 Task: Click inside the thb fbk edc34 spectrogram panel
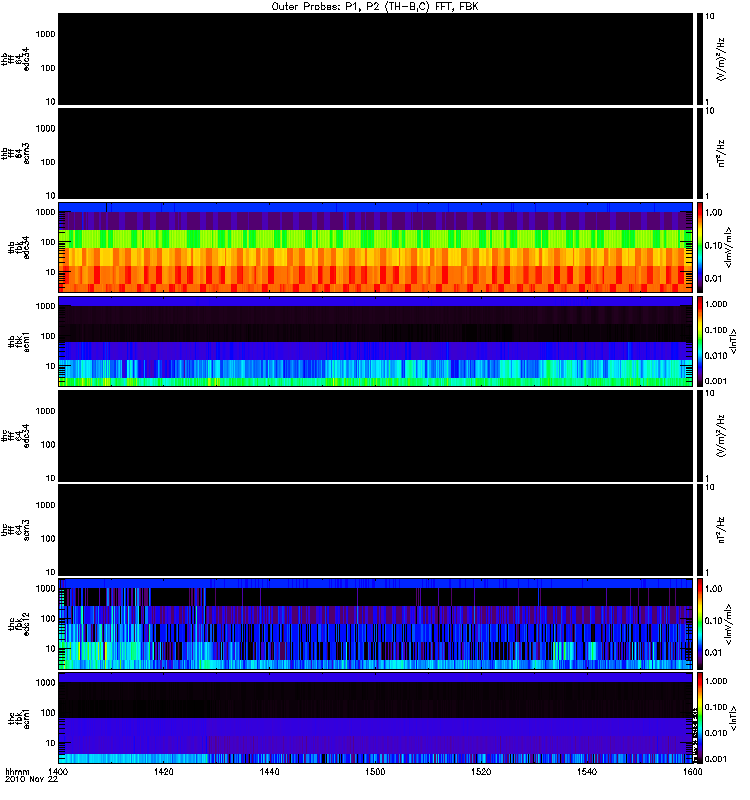coord(376,247)
